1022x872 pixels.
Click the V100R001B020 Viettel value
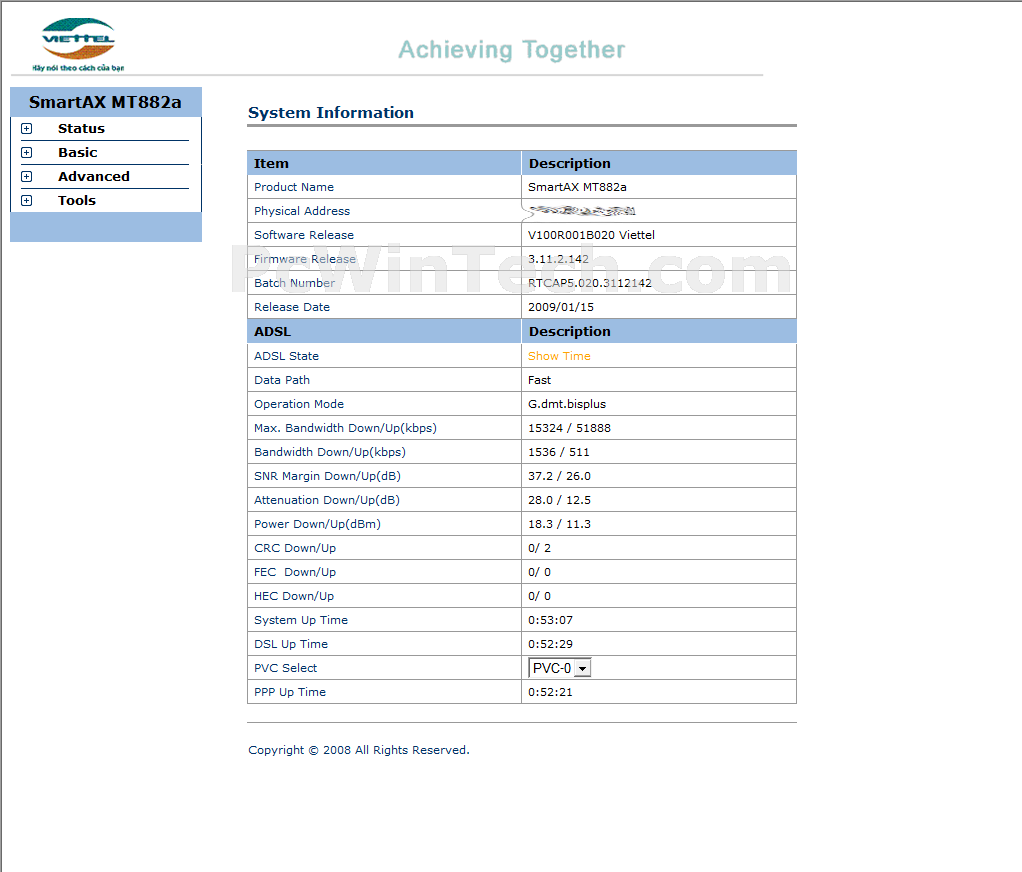tap(591, 235)
